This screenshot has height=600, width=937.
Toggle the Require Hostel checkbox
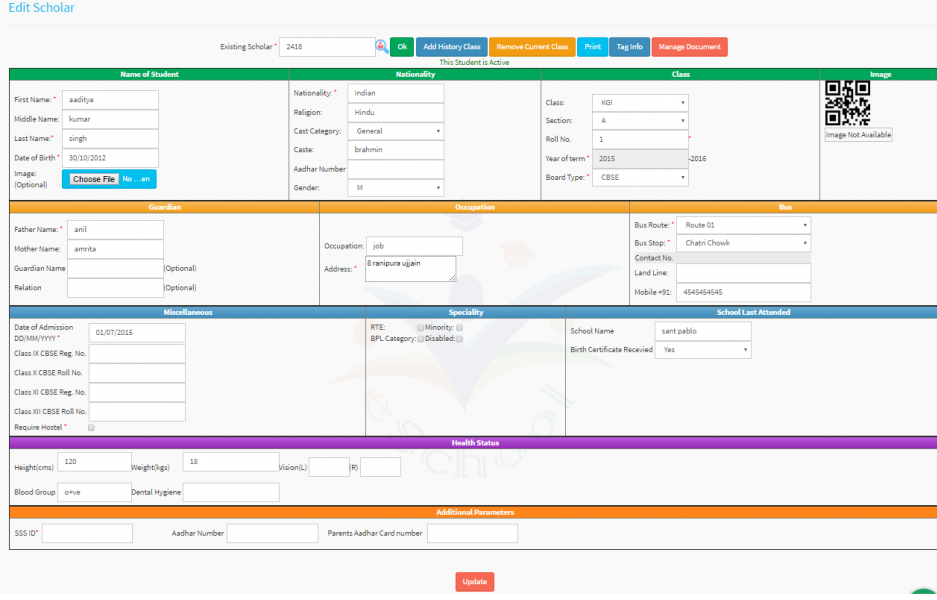(89, 426)
